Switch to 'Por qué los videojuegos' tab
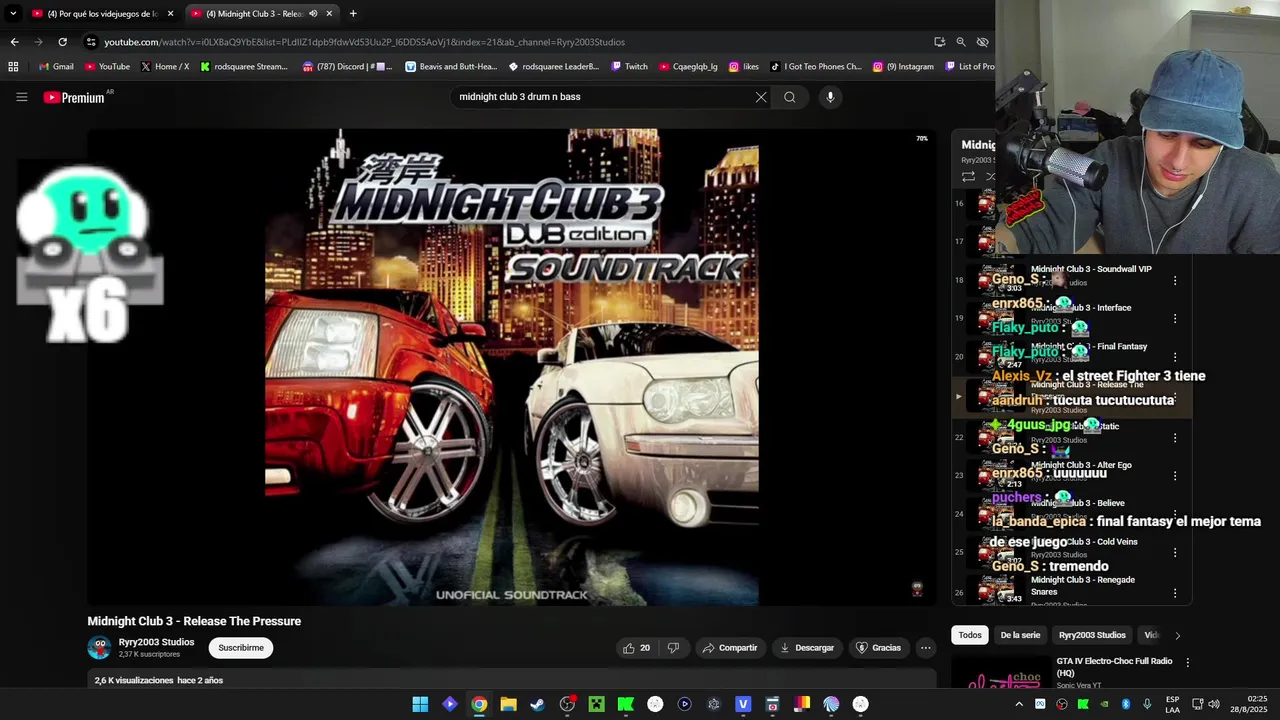Image resolution: width=1280 pixels, height=720 pixels. pyautogui.click(x=96, y=14)
